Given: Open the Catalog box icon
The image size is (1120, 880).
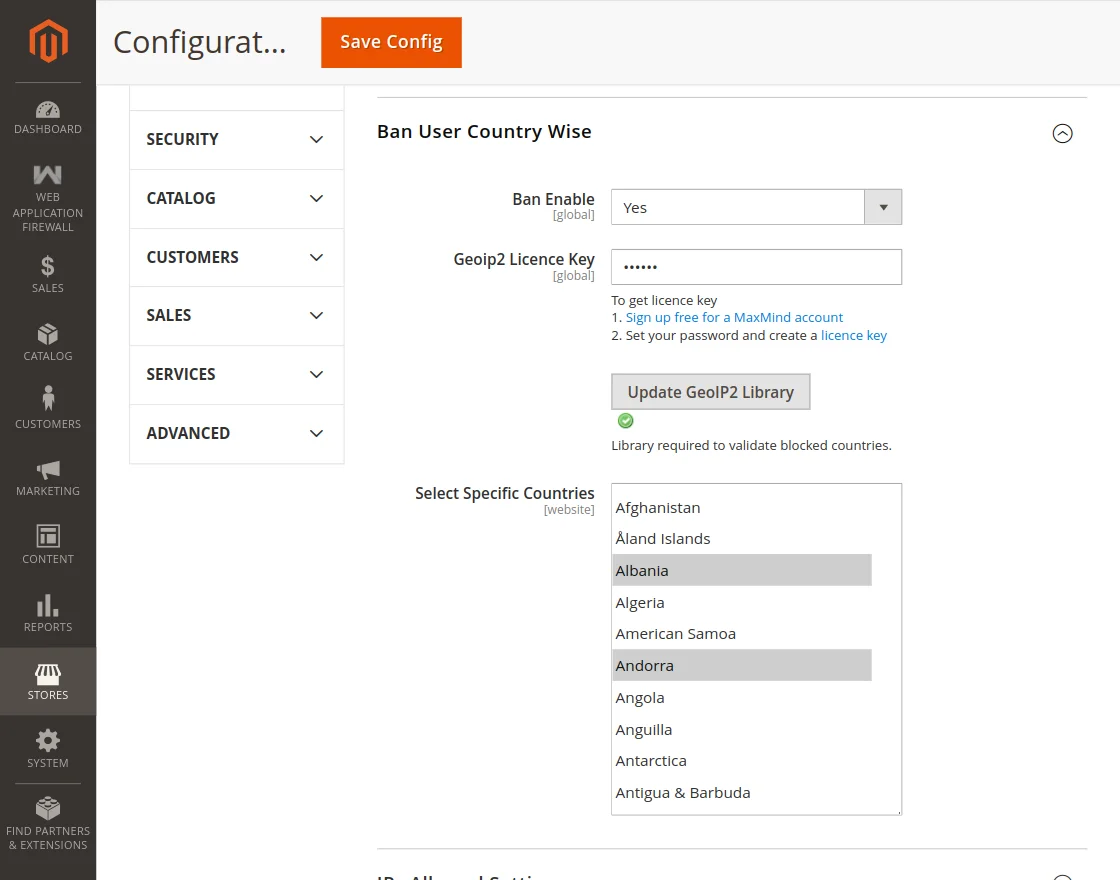Looking at the screenshot, I should (x=48, y=334).
